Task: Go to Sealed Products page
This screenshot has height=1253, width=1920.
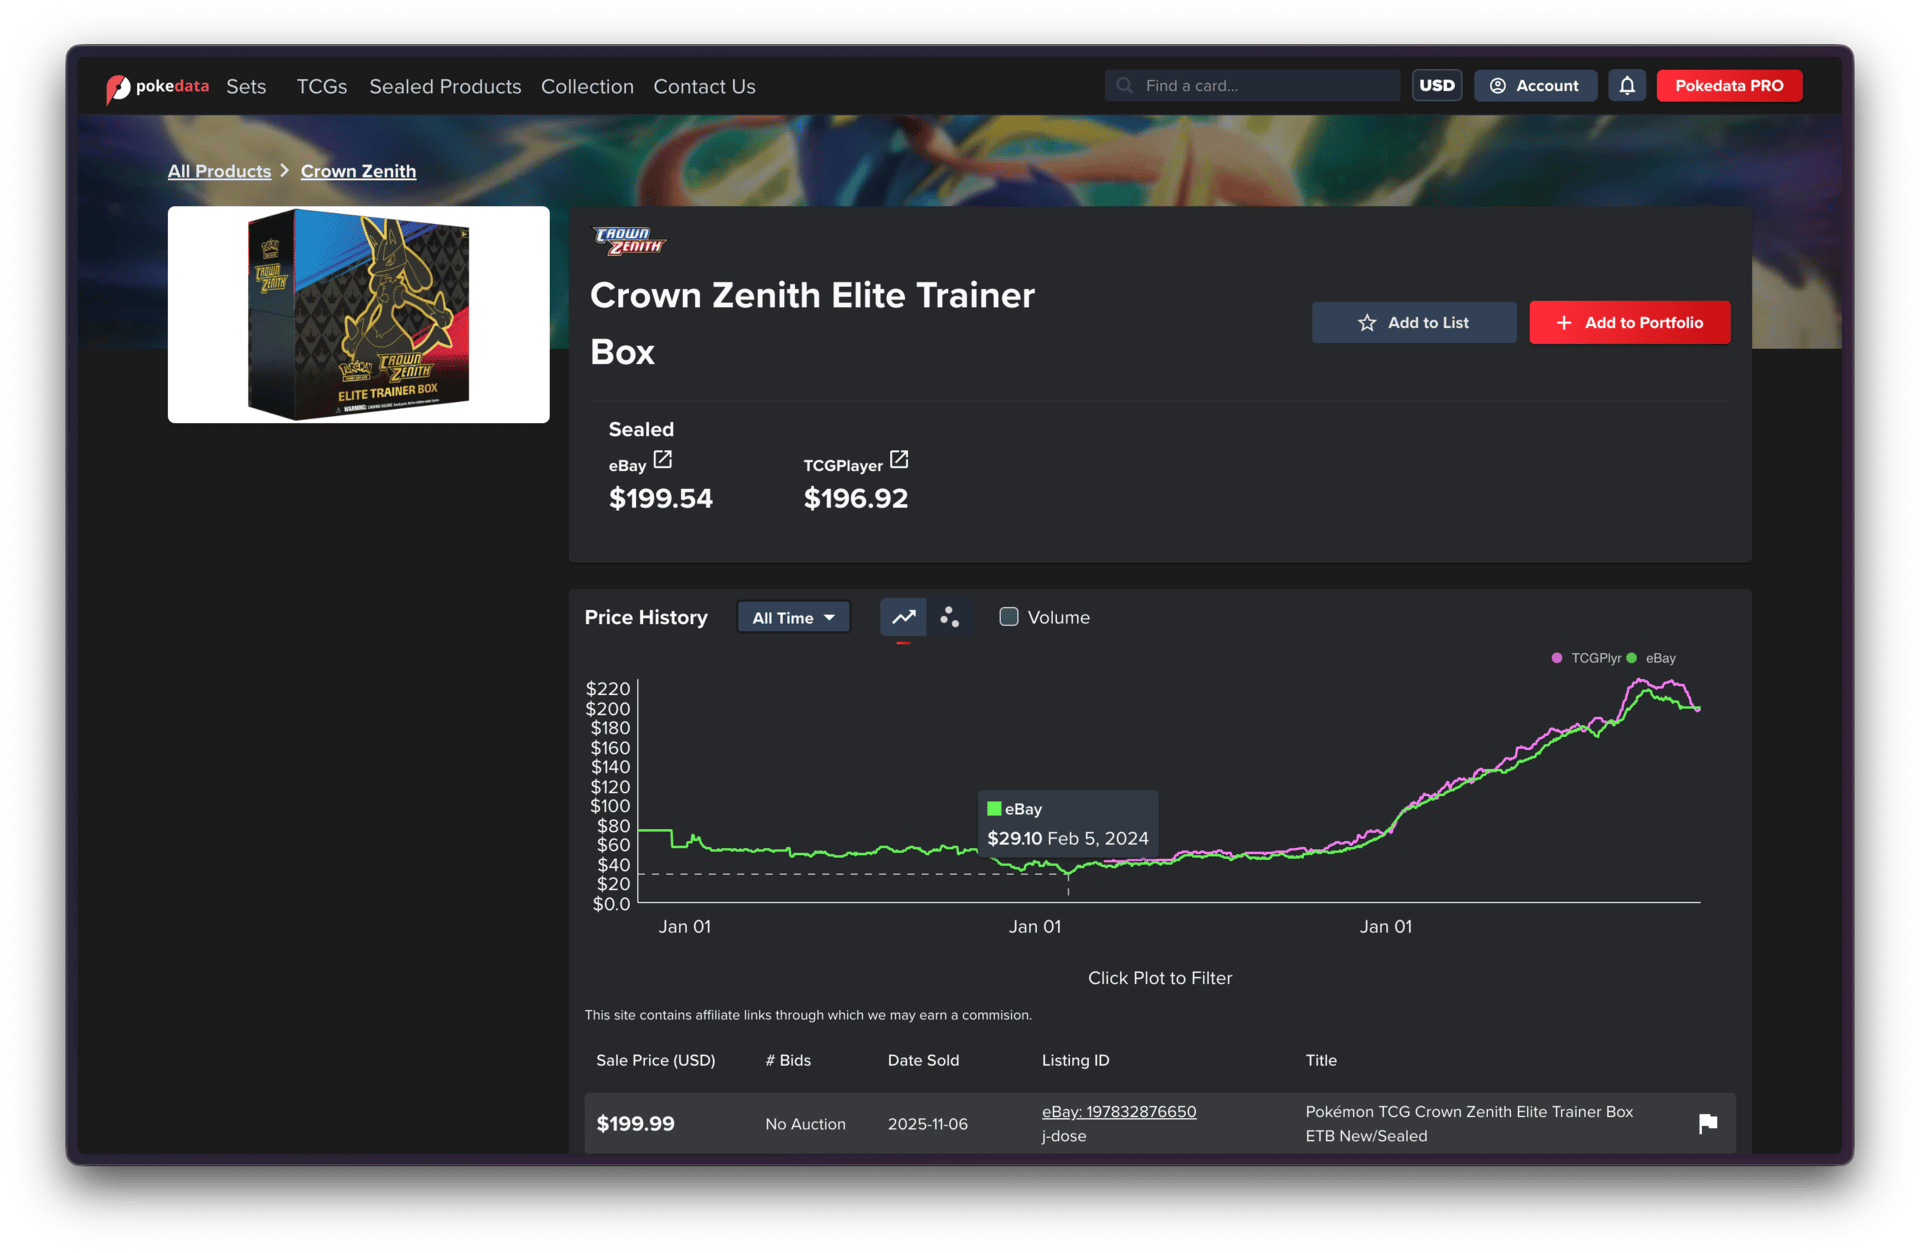Action: 445,87
